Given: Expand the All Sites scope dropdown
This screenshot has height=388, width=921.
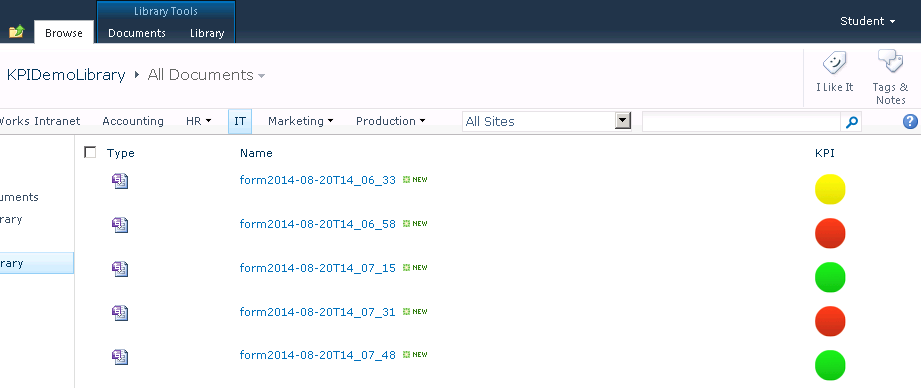Looking at the screenshot, I should pos(623,122).
